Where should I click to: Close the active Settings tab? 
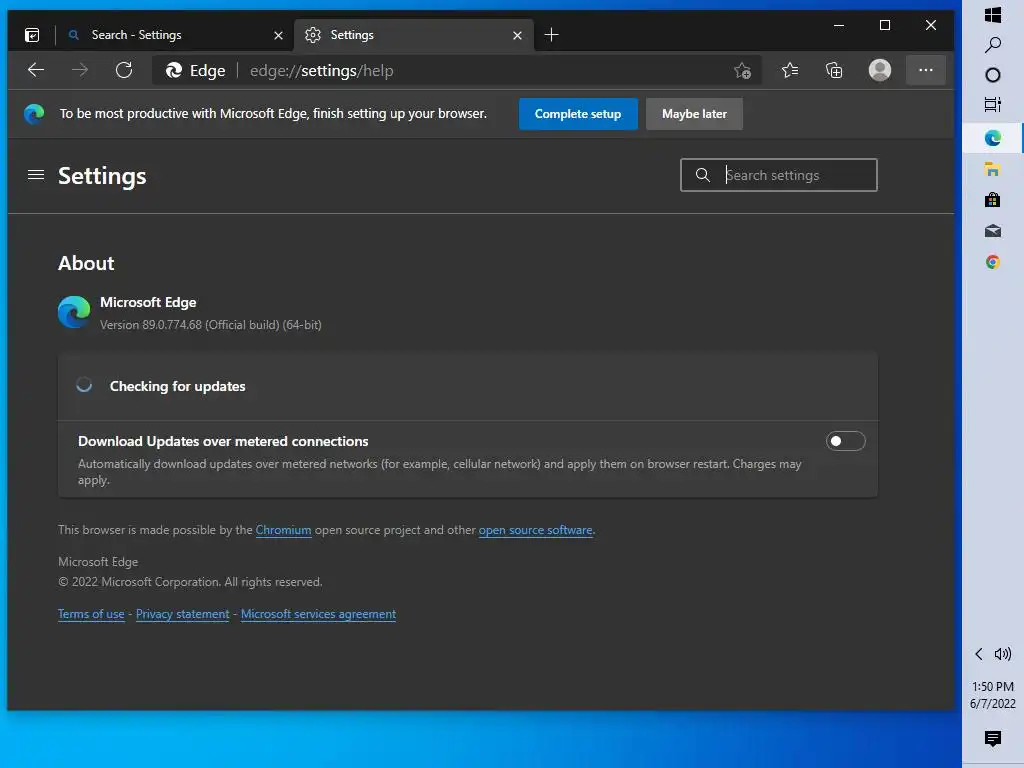pos(517,35)
